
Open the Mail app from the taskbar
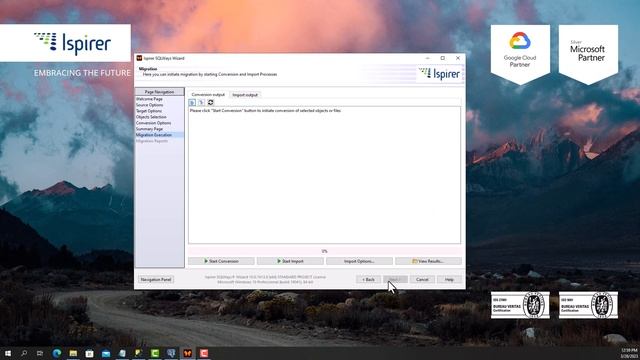coord(106,353)
